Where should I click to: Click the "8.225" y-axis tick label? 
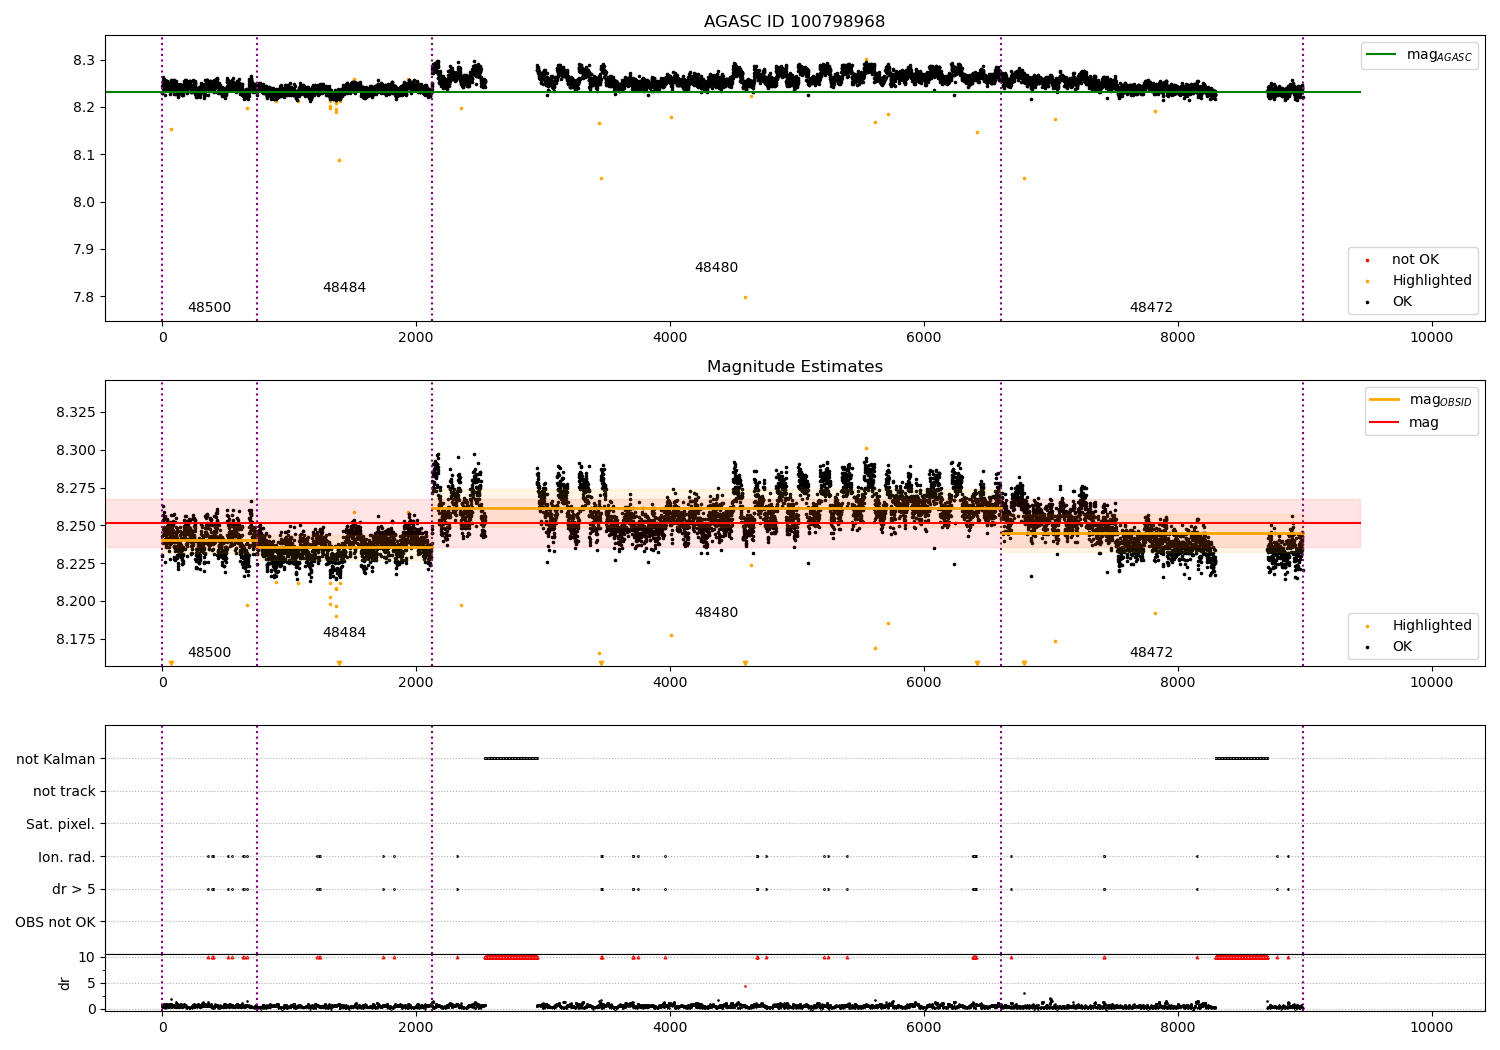(76, 564)
